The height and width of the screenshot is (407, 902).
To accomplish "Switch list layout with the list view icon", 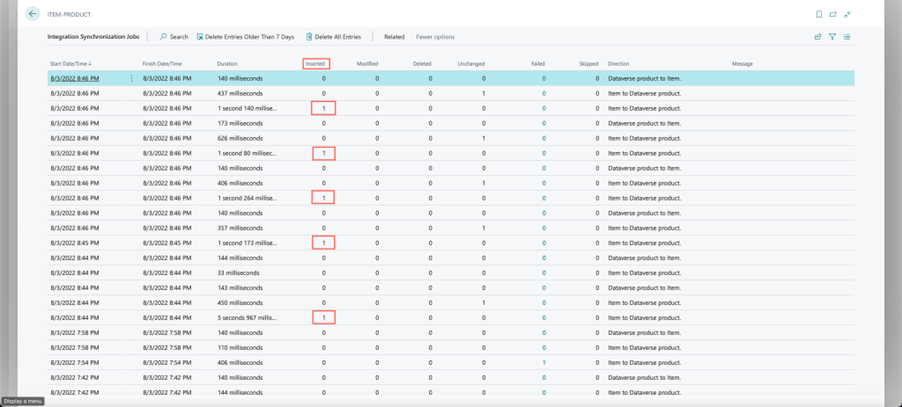I will coord(847,37).
